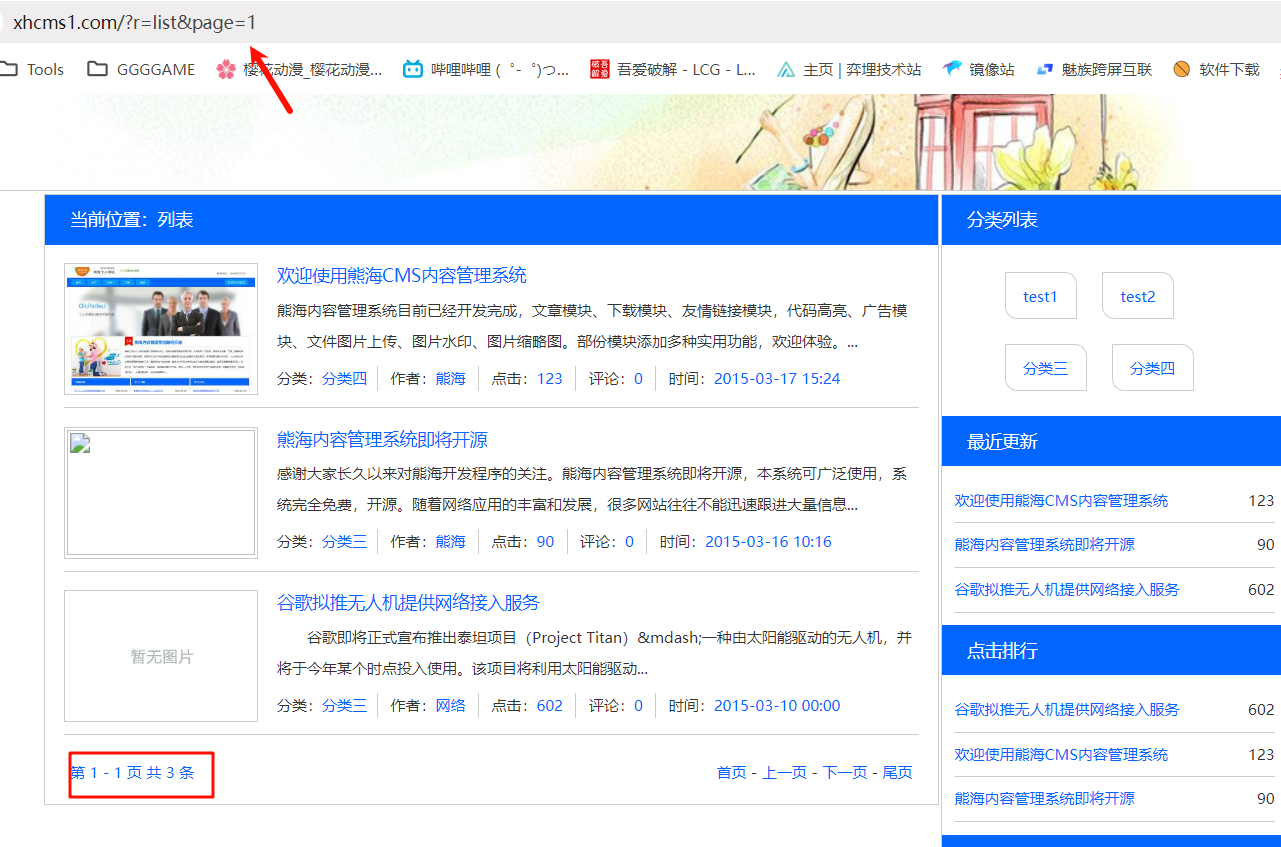Click author 网络 in the 谷歌 article

(451, 705)
